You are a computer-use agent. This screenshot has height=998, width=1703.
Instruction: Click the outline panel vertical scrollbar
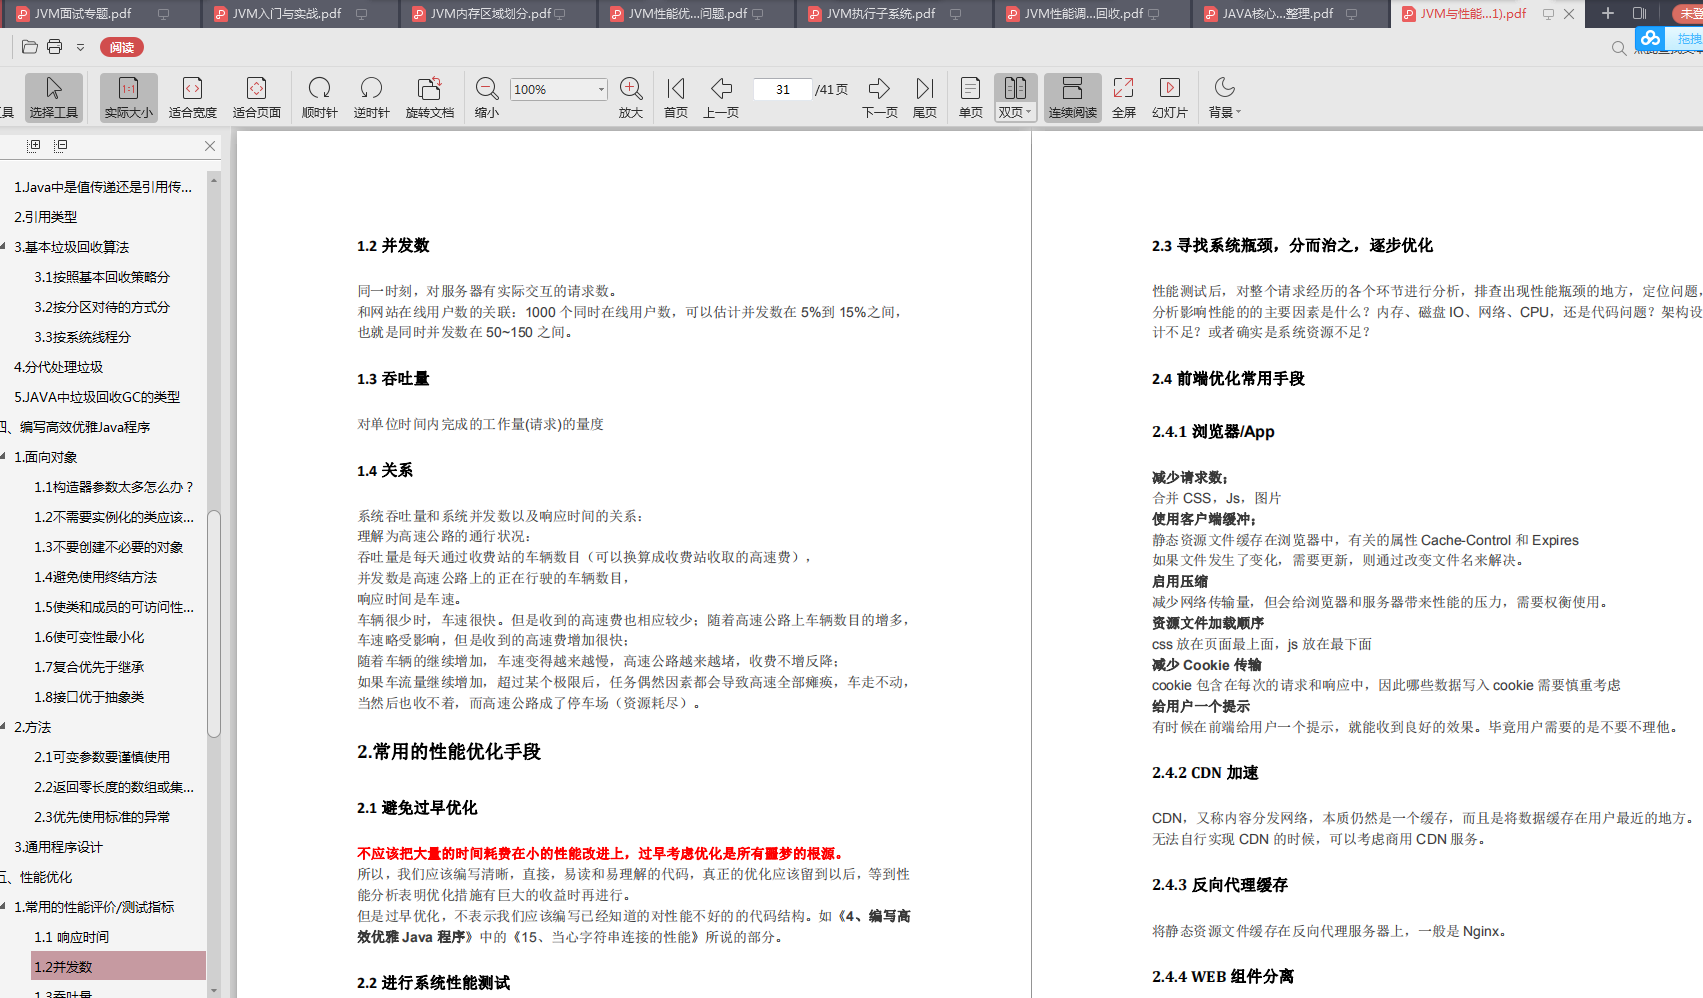[x=213, y=624]
